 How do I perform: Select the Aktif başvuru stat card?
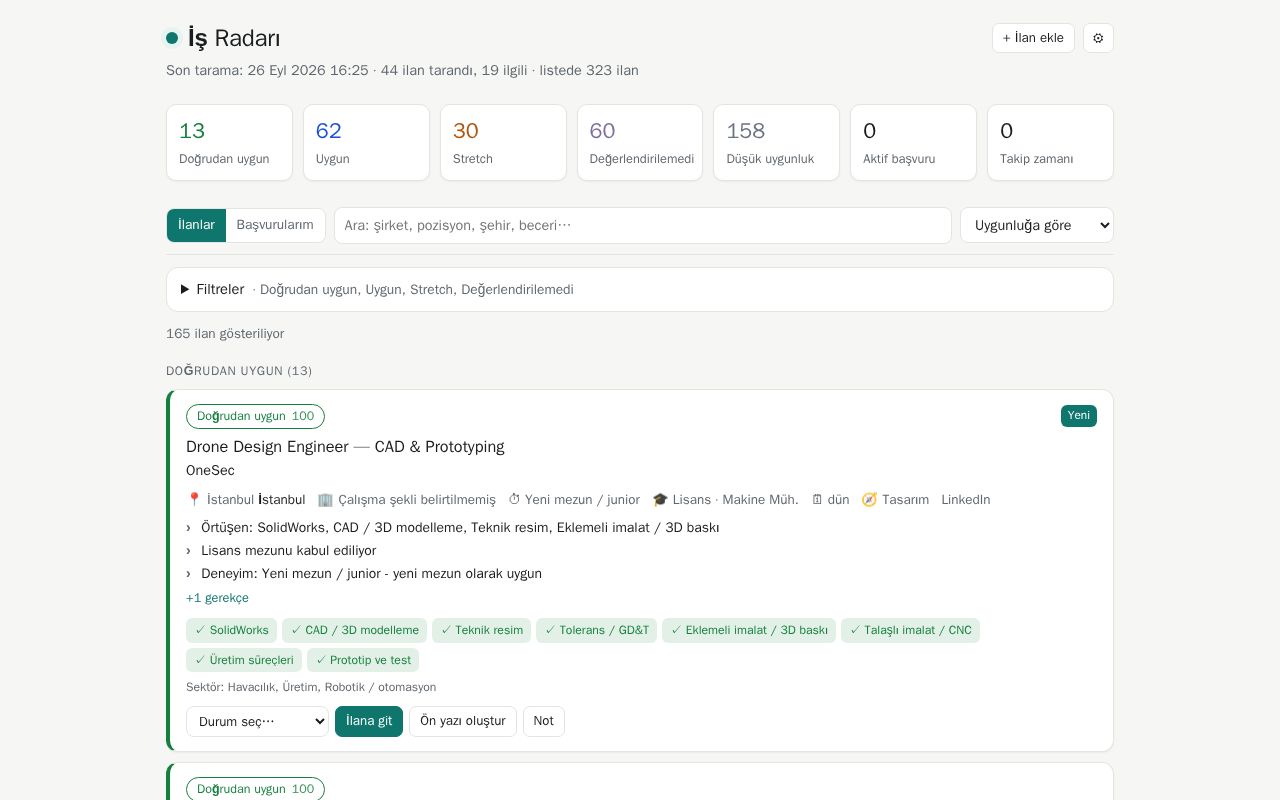click(913, 143)
